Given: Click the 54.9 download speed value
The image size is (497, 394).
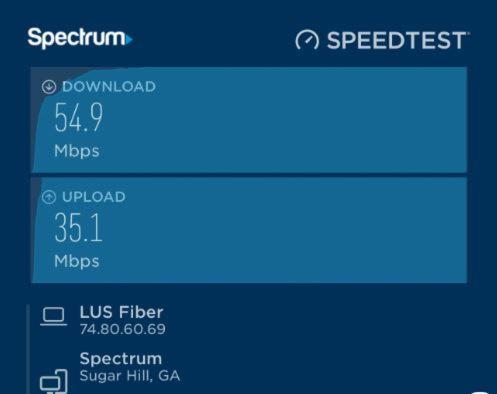Looking at the screenshot, I should pyautogui.click(x=79, y=117).
